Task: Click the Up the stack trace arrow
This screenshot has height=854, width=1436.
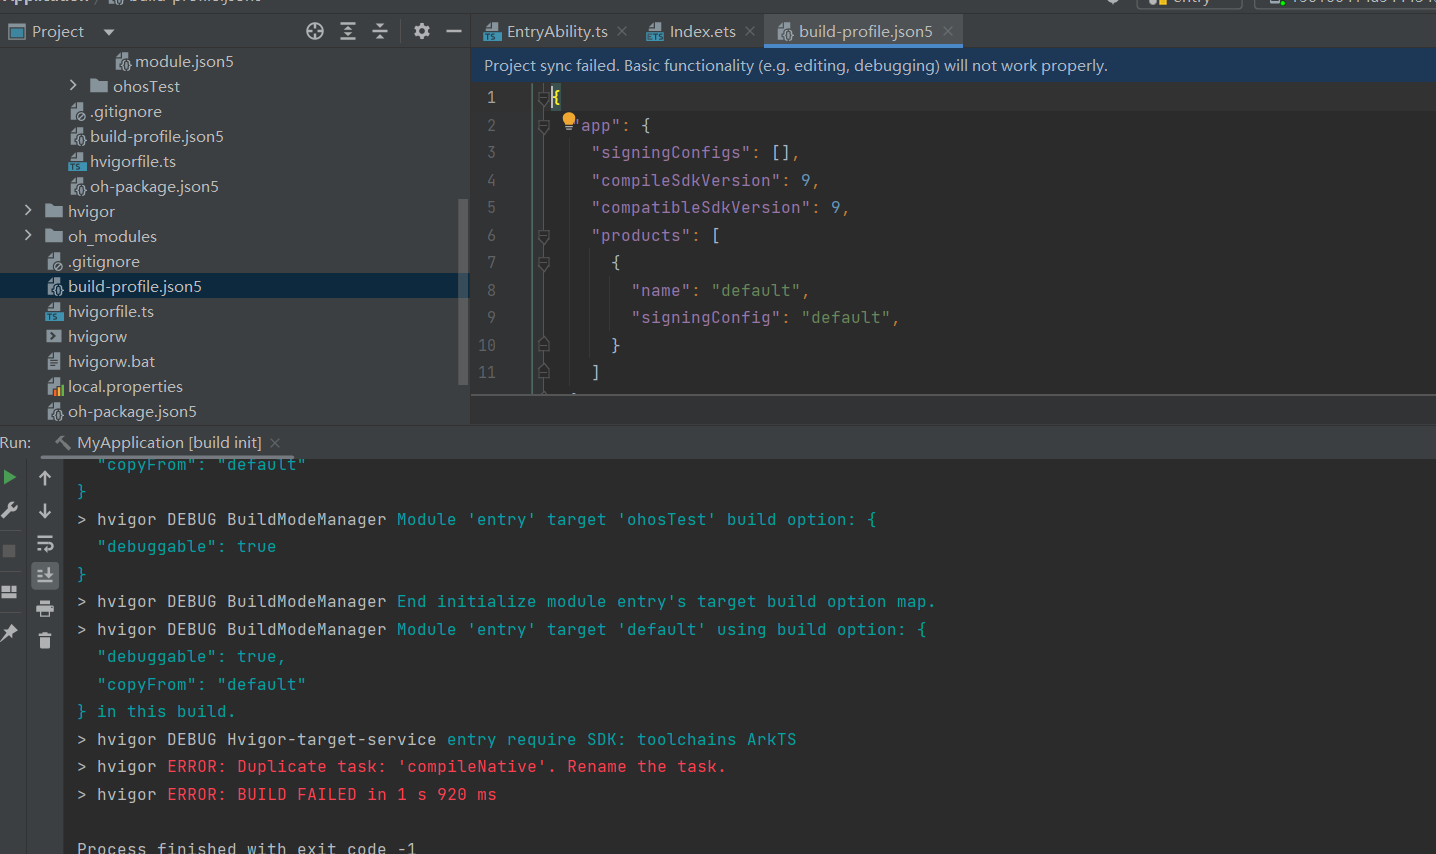Action: tap(45, 478)
